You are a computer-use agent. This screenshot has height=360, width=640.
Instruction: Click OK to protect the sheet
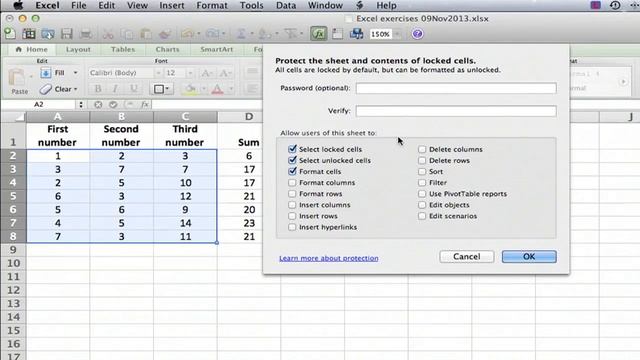coord(529,256)
